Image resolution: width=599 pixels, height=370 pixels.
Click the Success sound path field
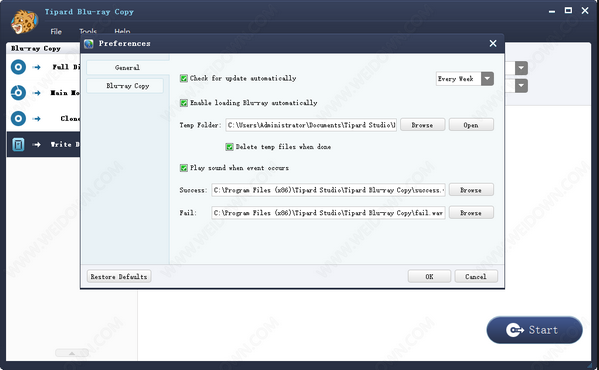pos(329,190)
